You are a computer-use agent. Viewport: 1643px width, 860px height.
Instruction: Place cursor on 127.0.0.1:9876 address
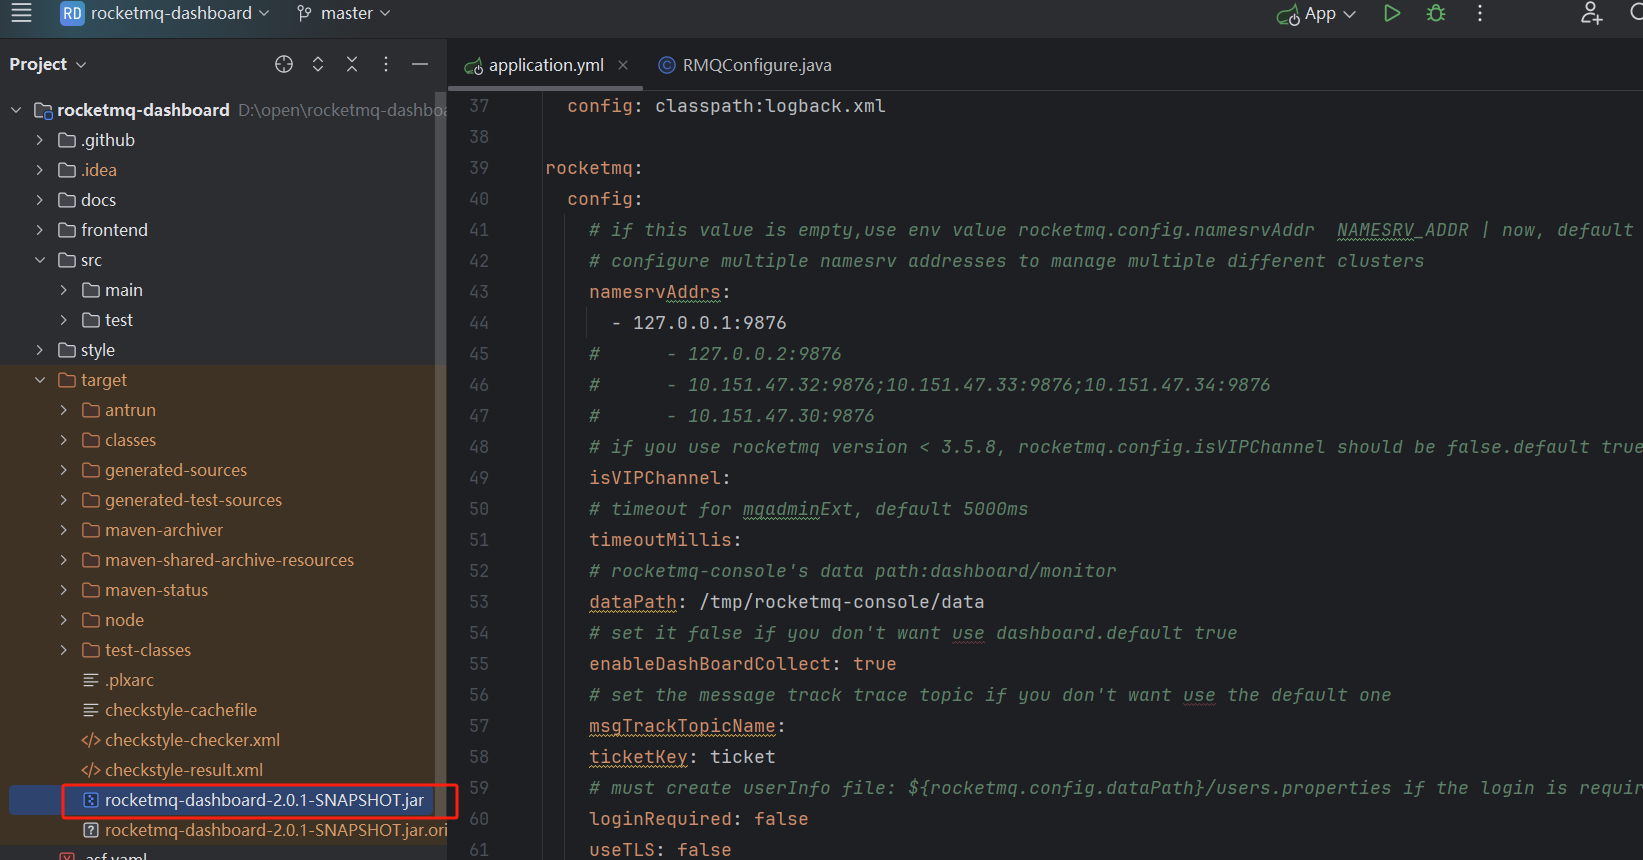pos(709,323)
